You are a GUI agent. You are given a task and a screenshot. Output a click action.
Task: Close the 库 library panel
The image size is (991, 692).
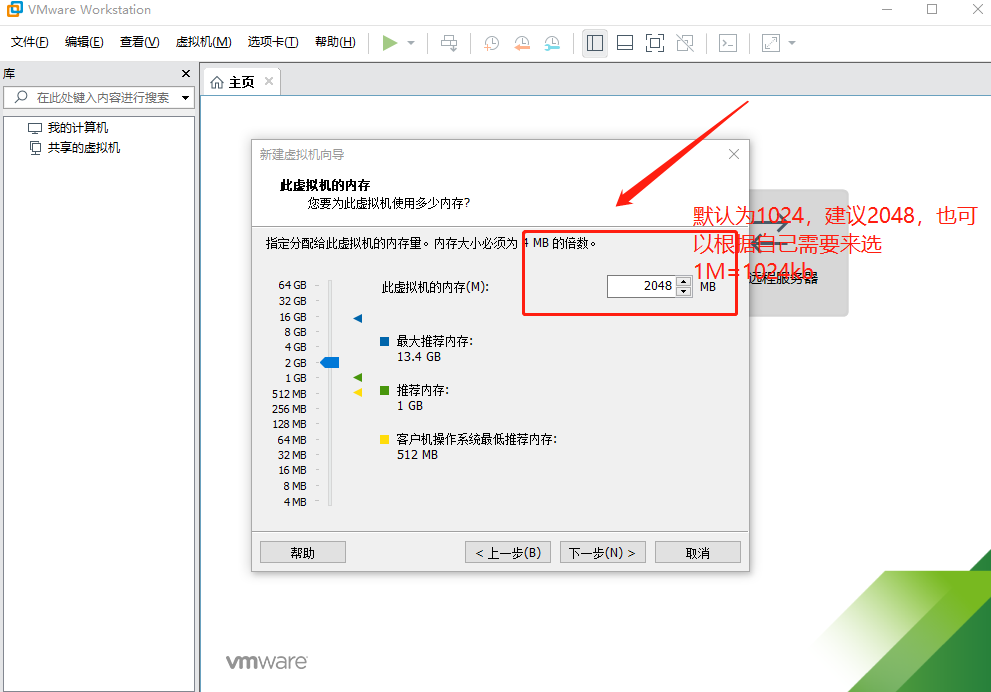tap(186, 74)
